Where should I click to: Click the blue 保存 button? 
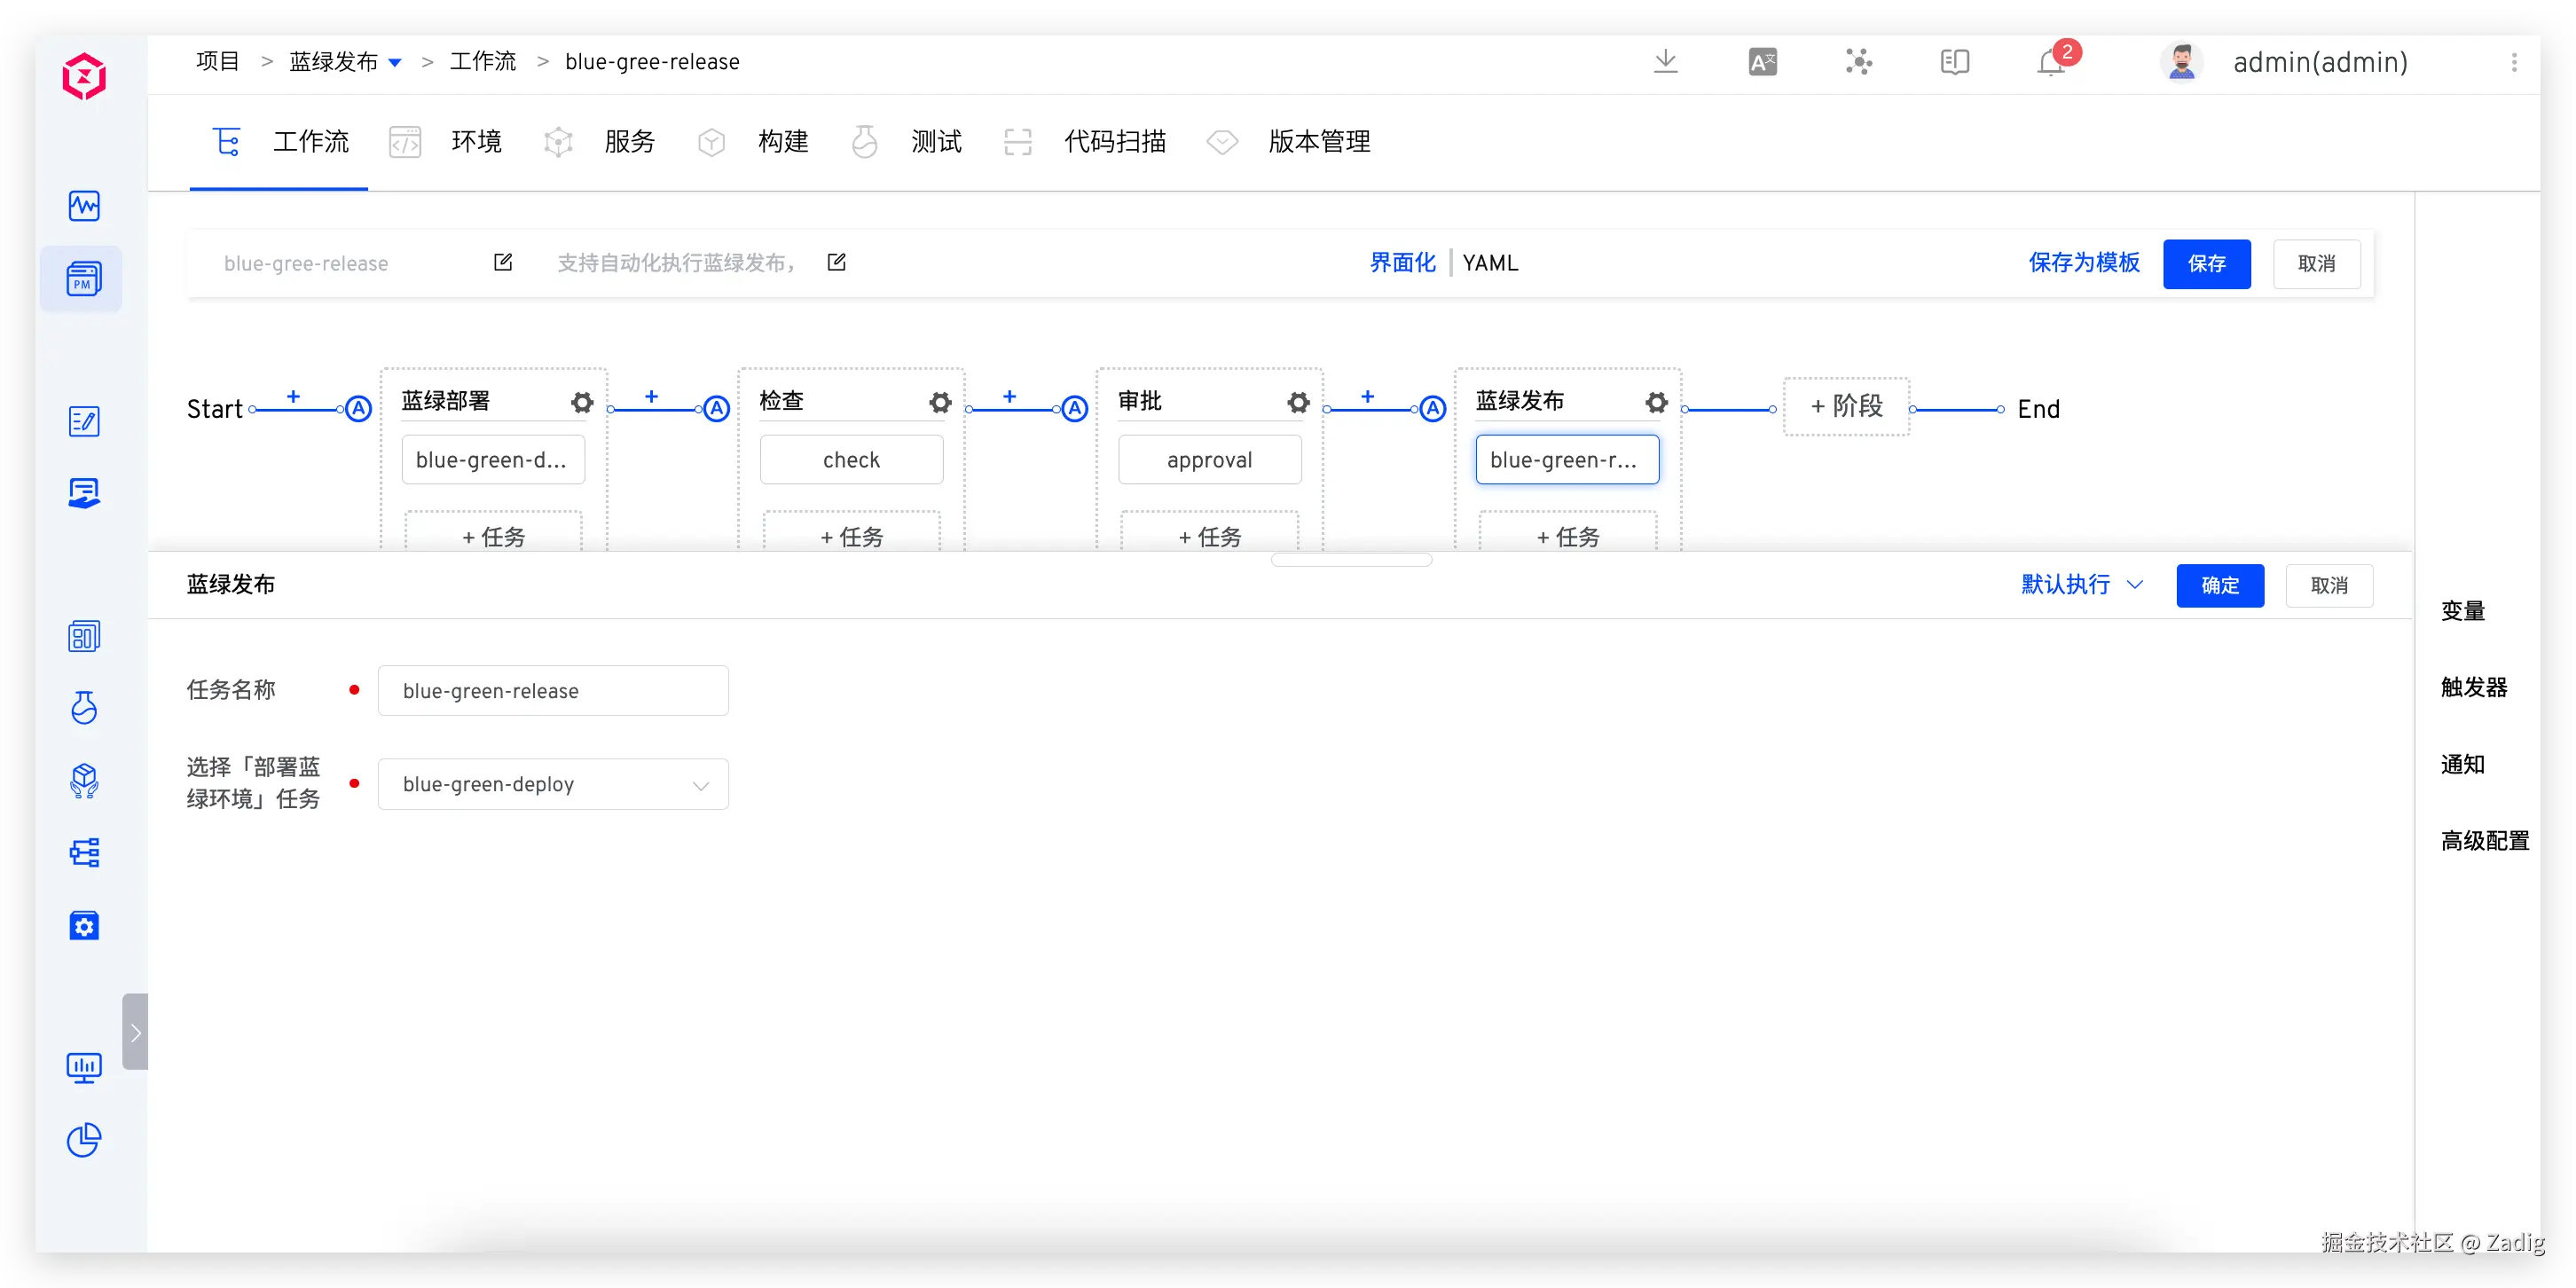pyautogui.click(x=2206, y=264)
